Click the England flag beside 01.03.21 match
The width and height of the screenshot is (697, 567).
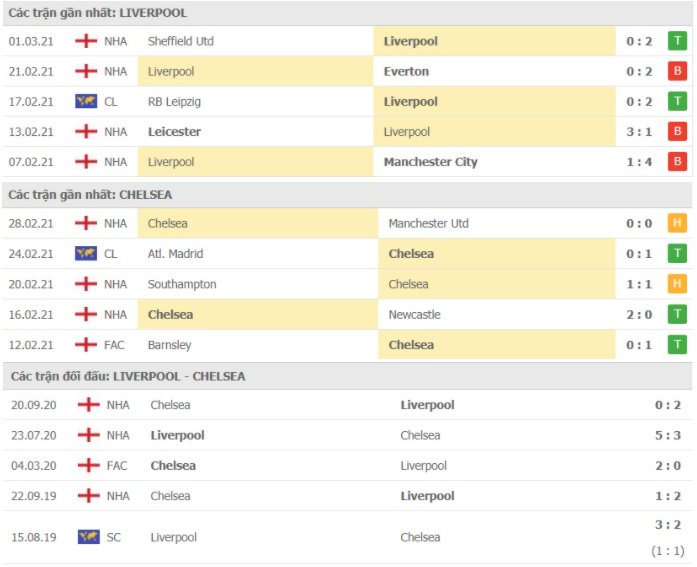pyautogui.click(x=86, y=41)
